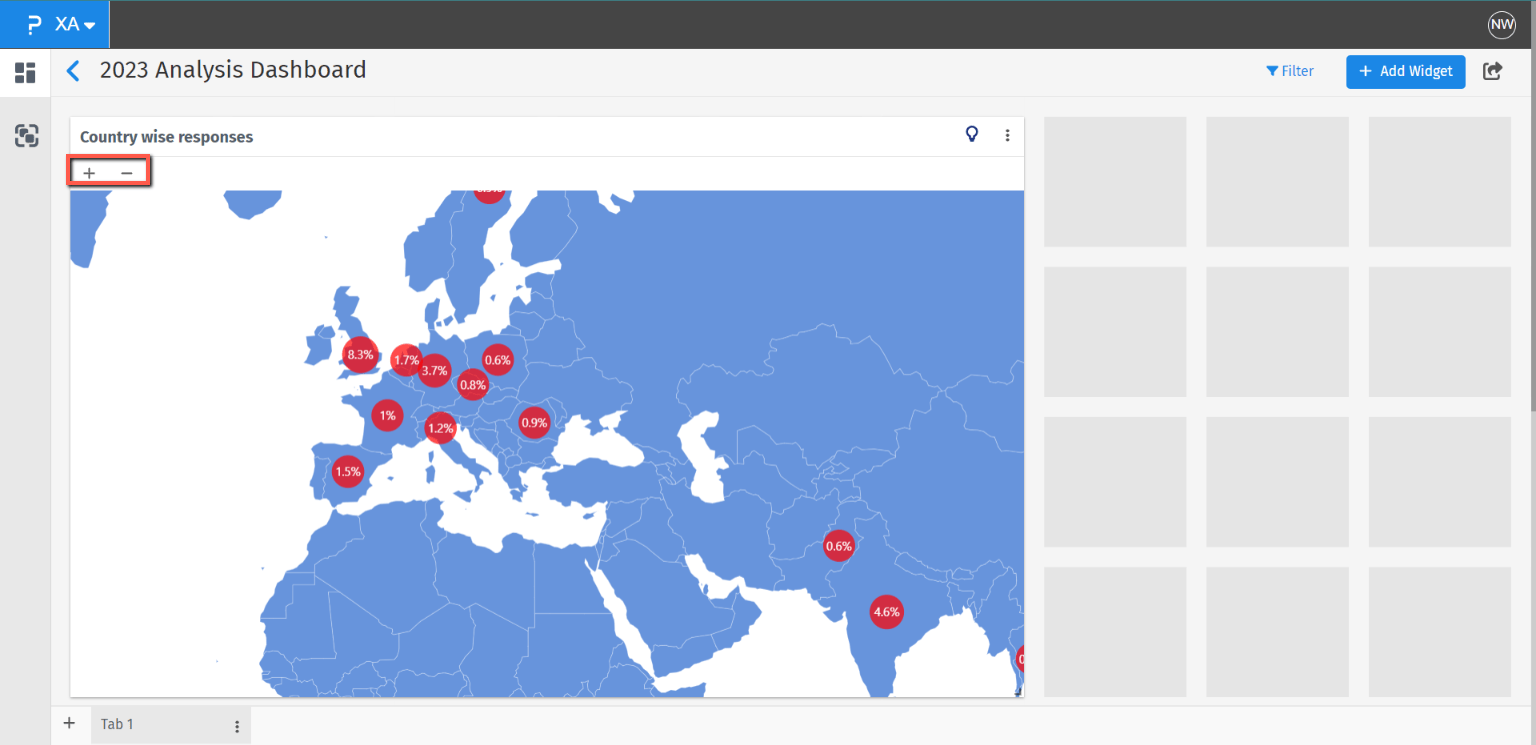
Task: Select the 1% marker over France
Action: coord(387,415)
